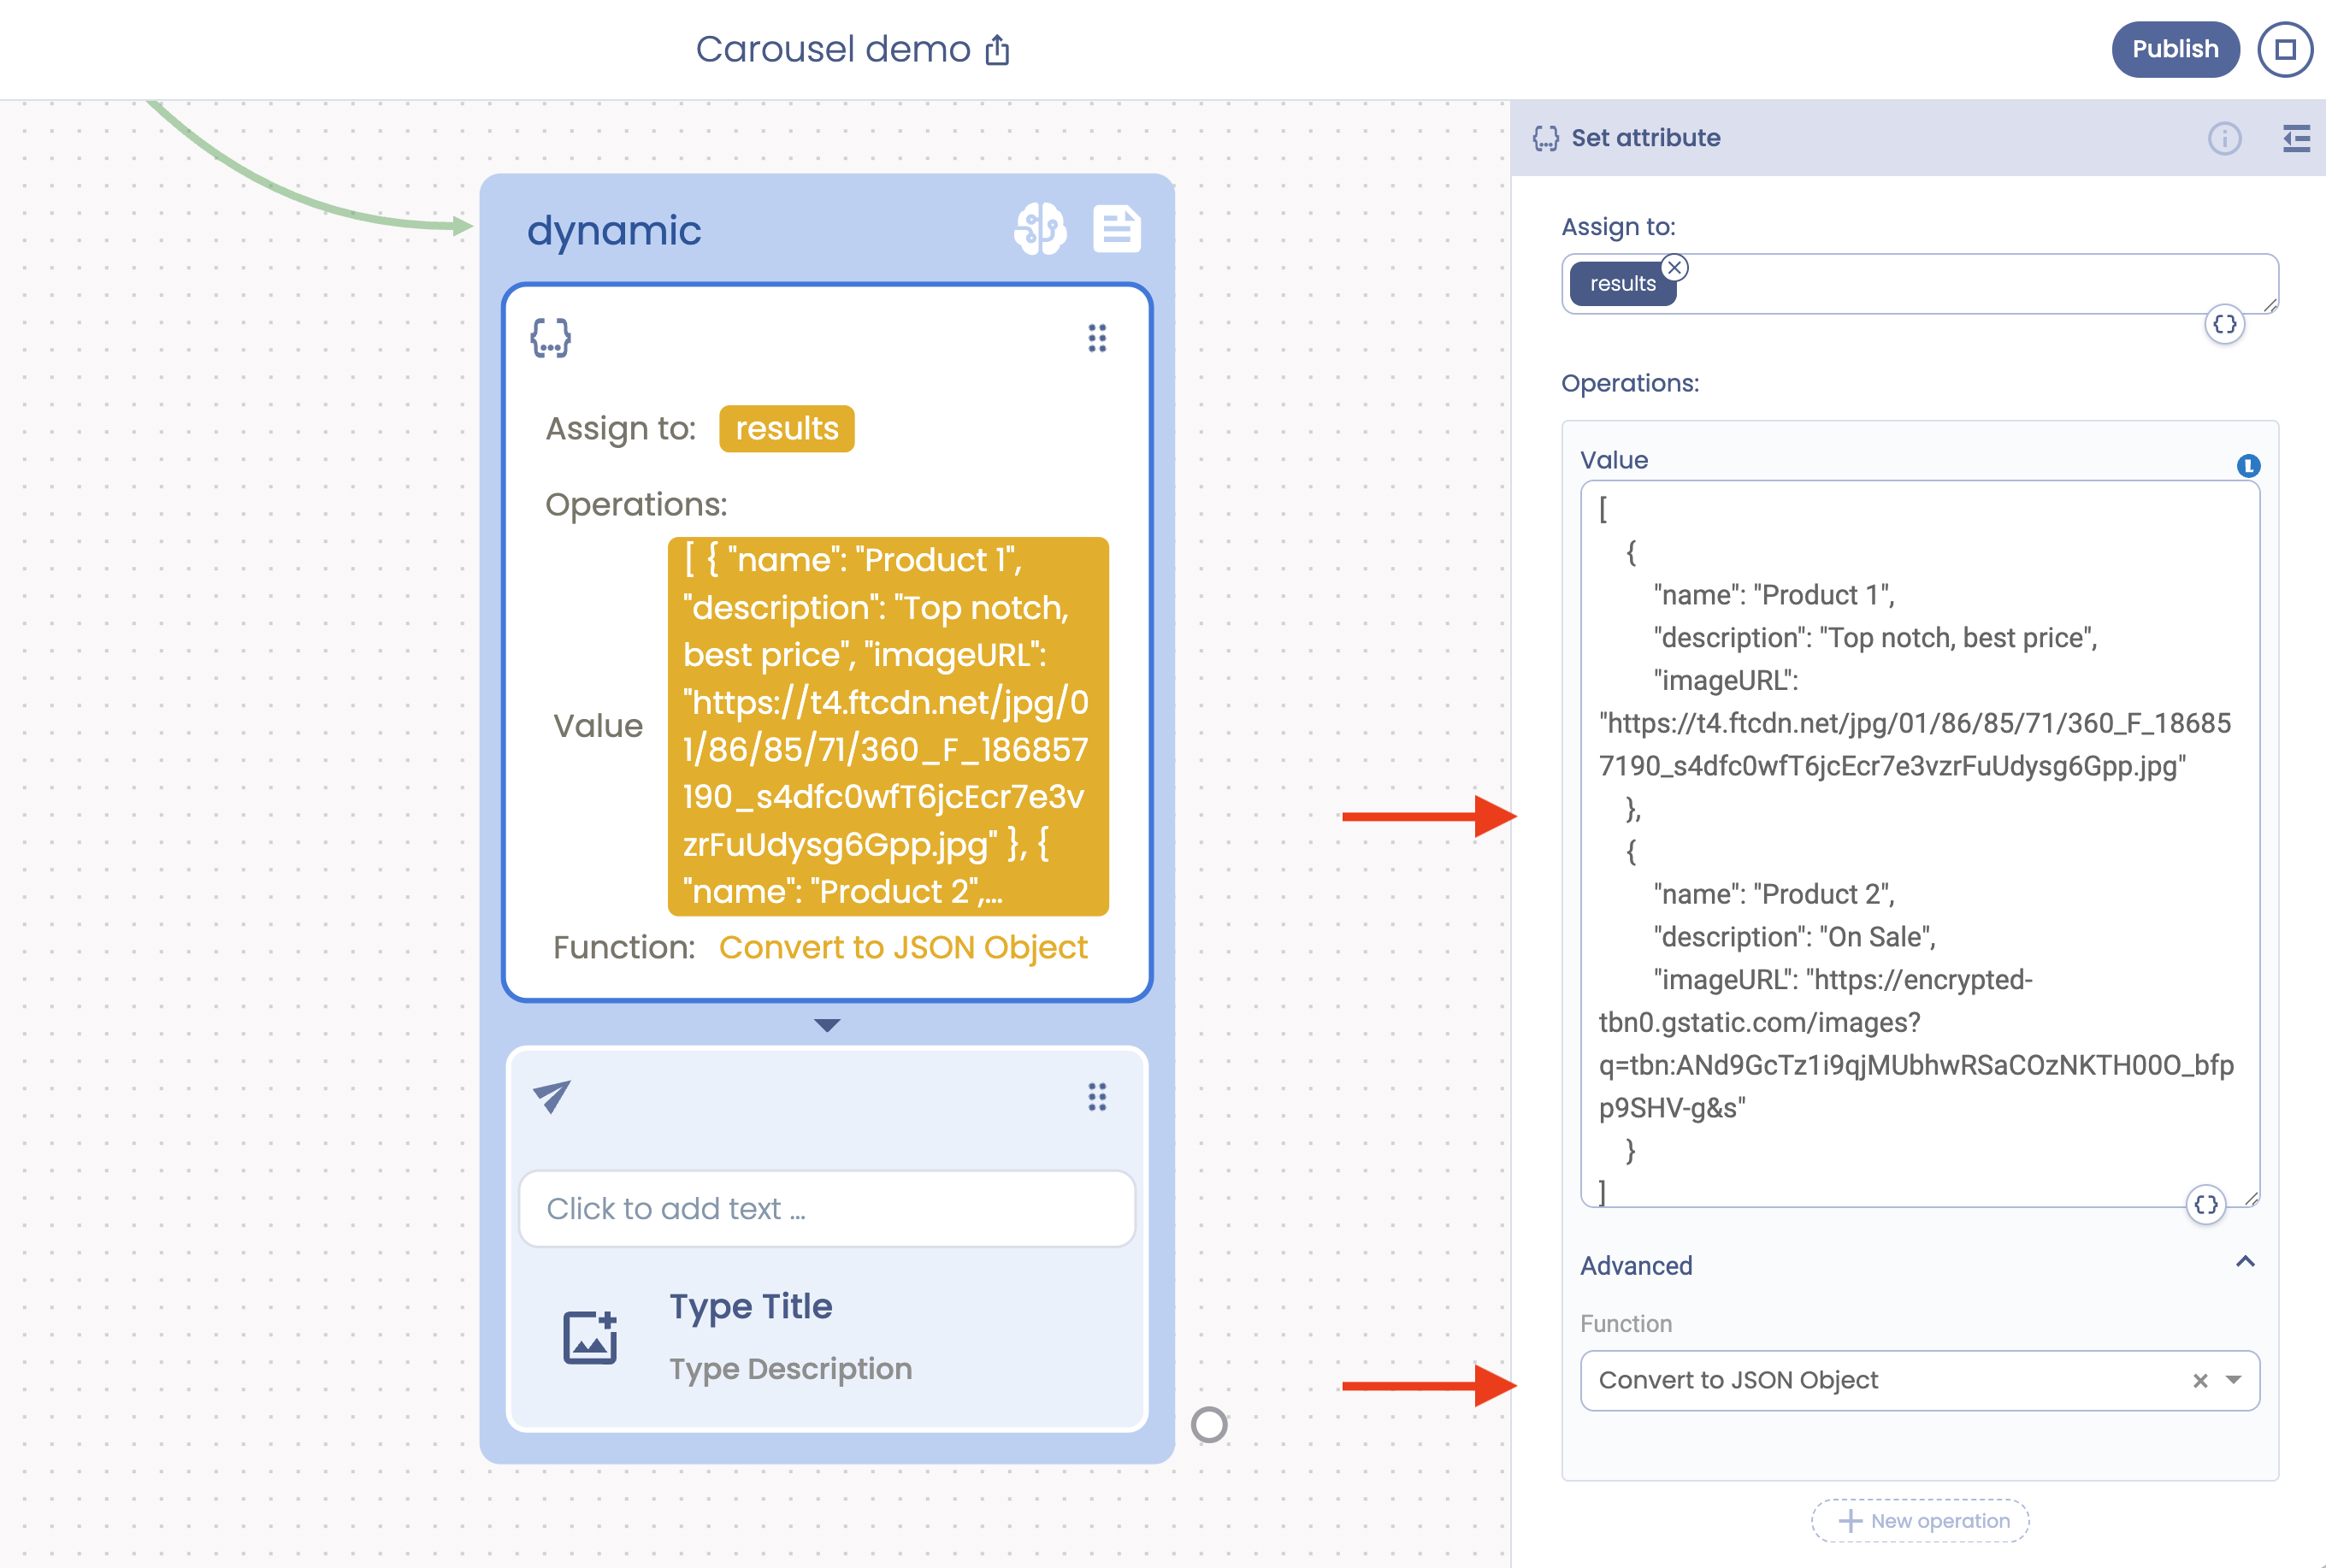Click the down arrow below the Set attribute block
Image resolution: width=2326 pixels, height=1568 pixels.
826,1025
